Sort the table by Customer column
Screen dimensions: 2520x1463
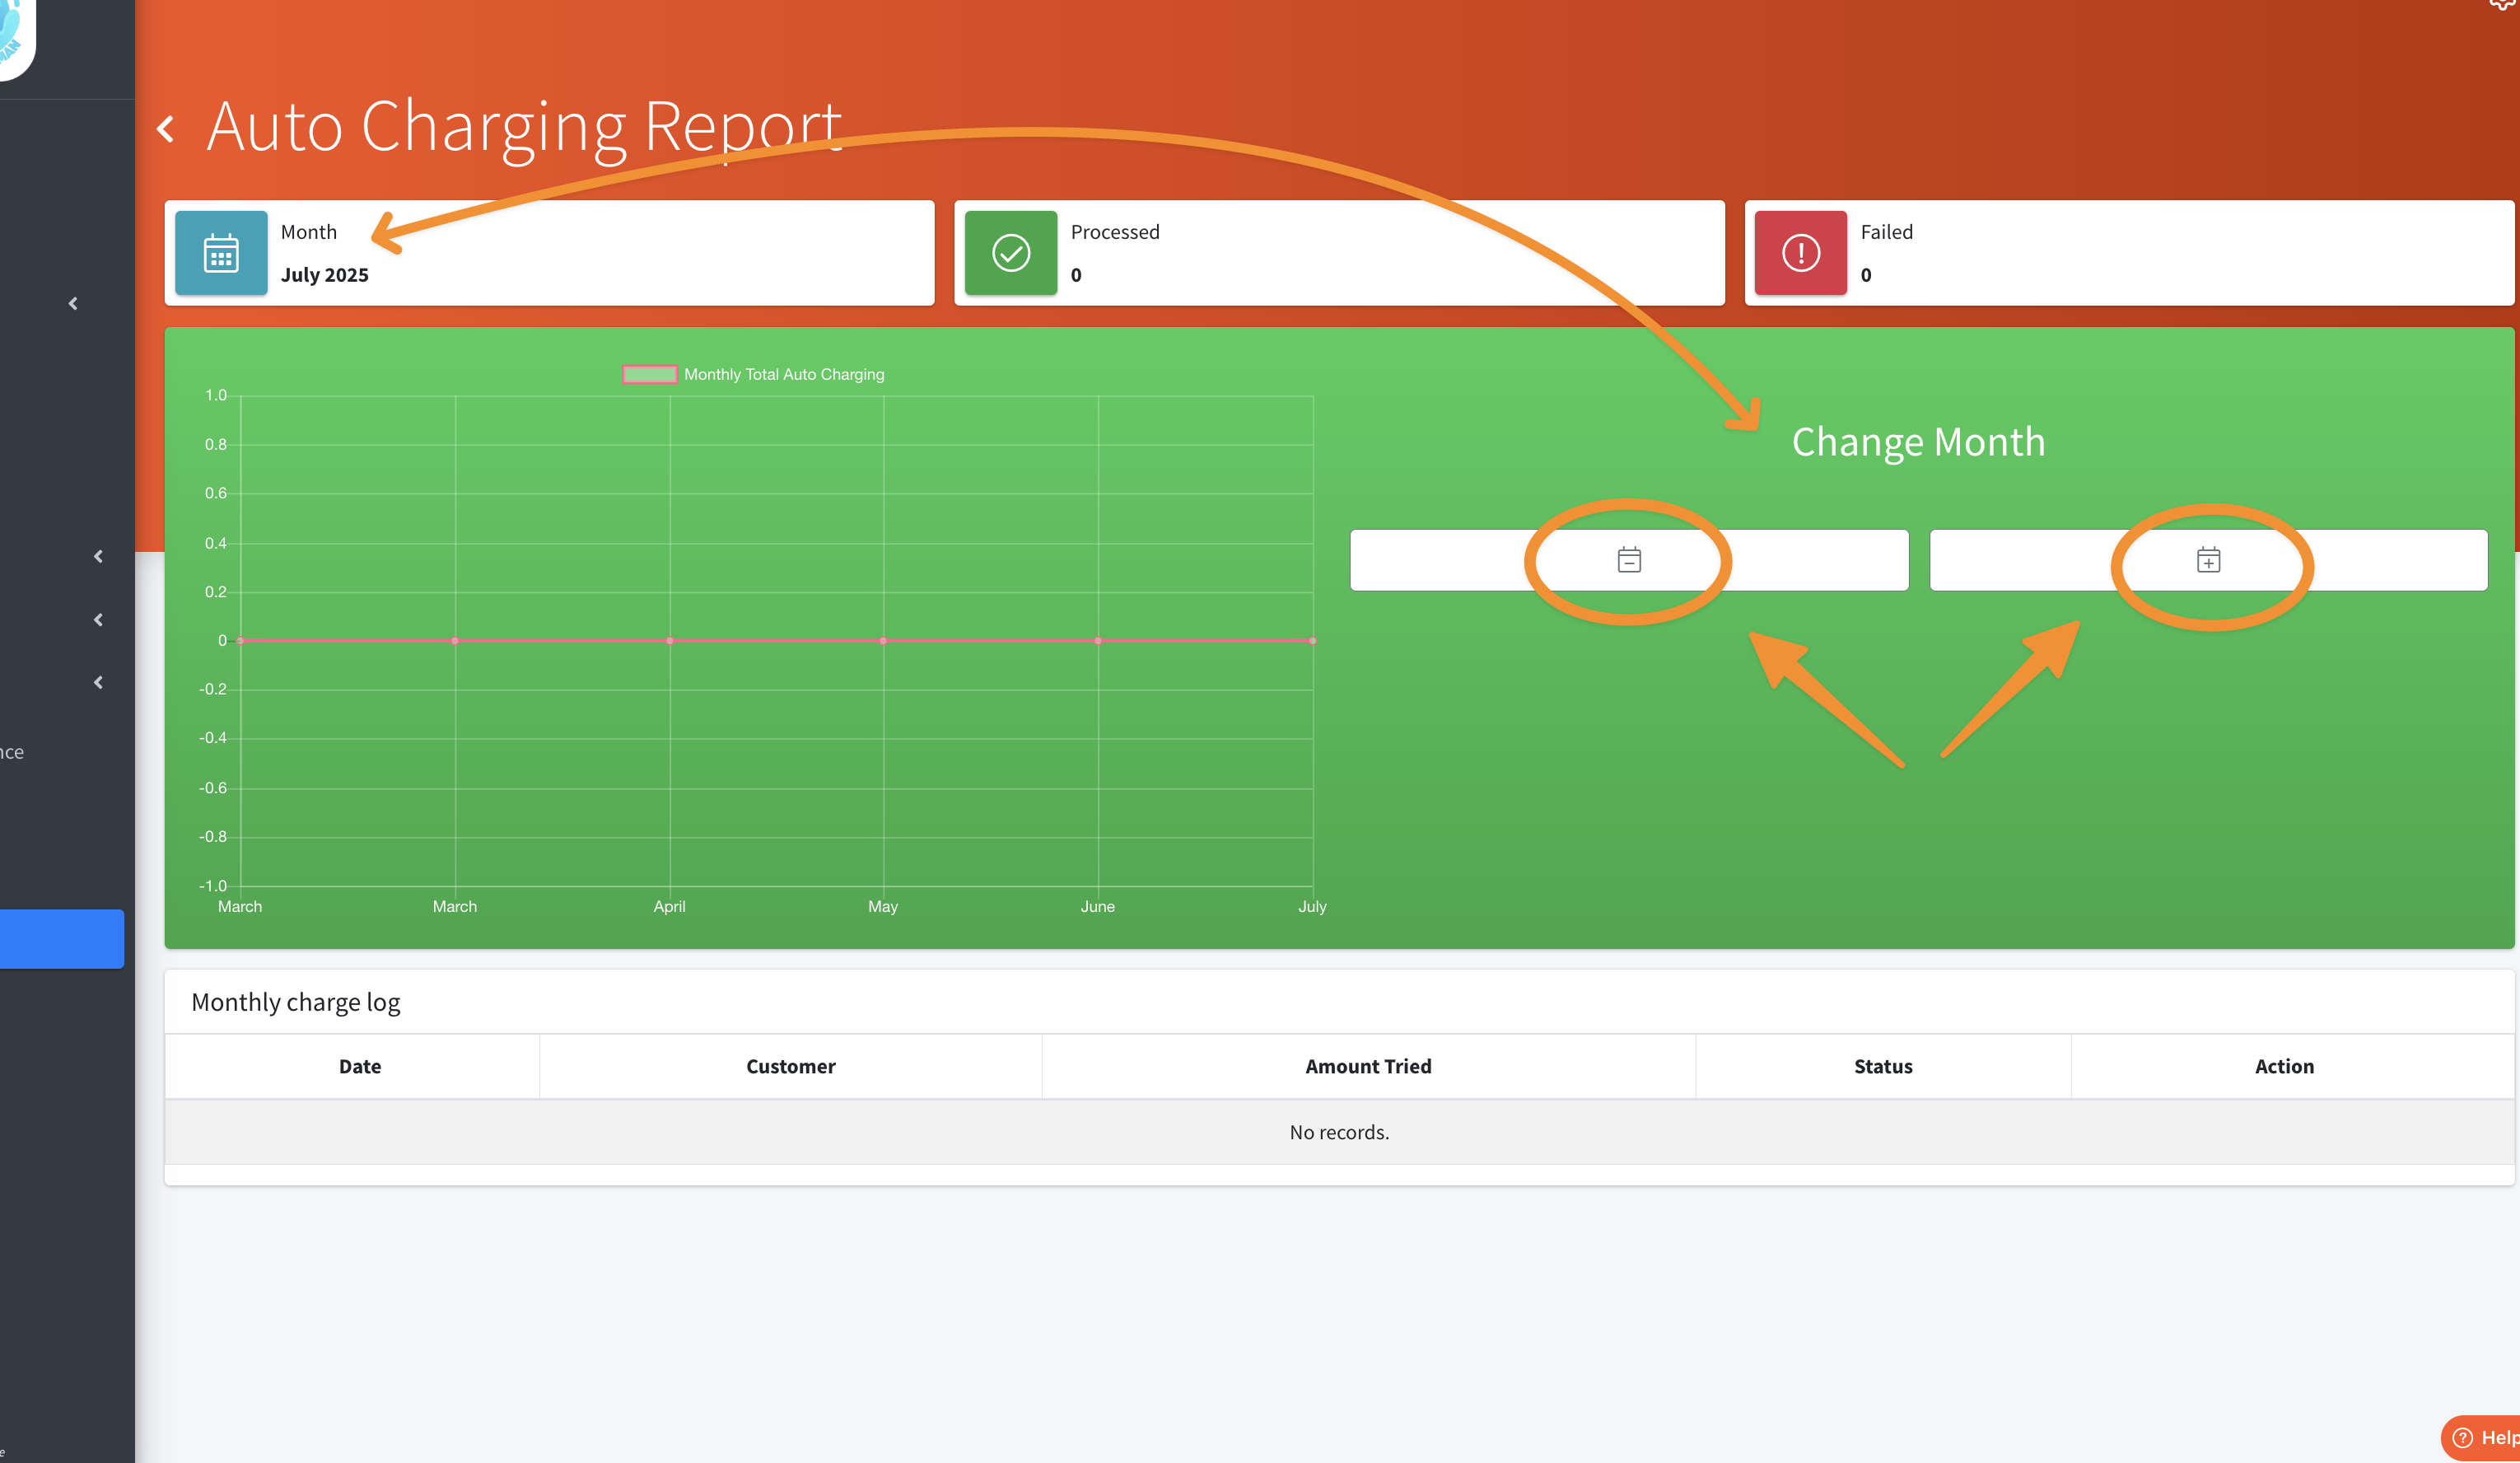tap(790, 1066)
